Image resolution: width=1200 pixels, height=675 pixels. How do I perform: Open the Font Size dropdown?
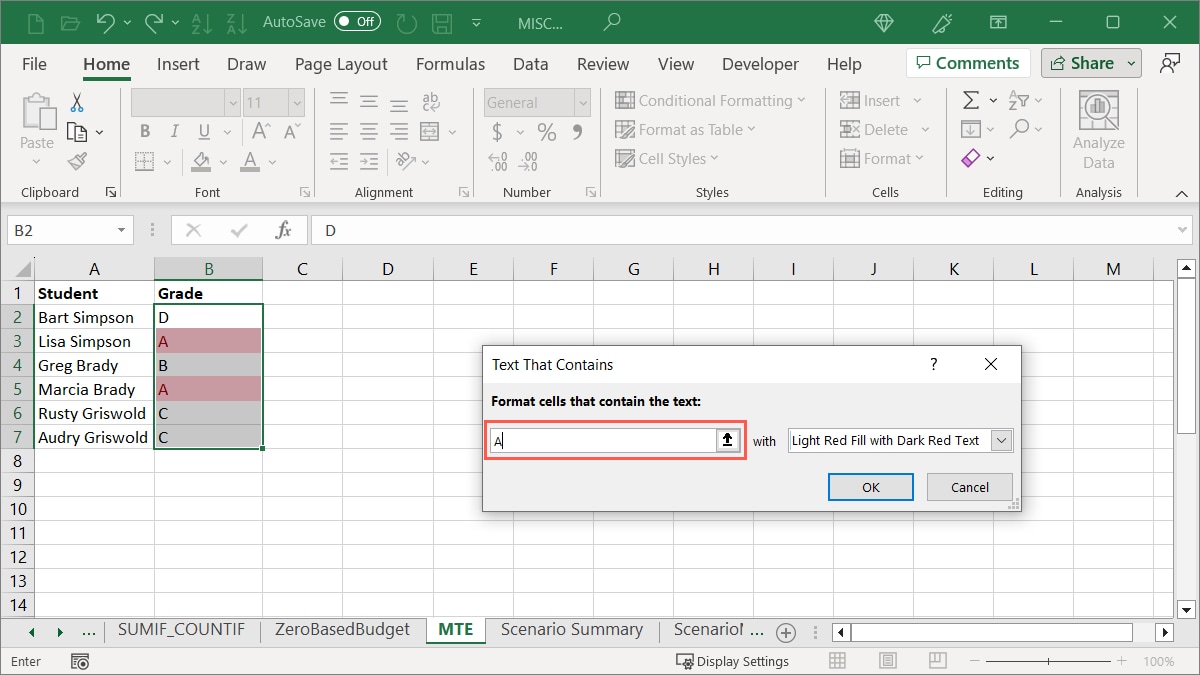point(296,102)
